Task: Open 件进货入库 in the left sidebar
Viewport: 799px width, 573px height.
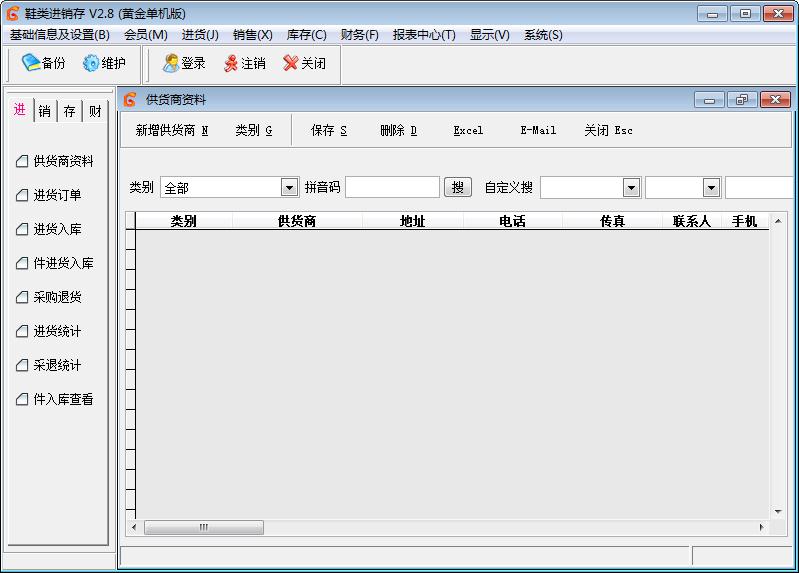Action: pyautogui.click(x=55, y=263)
